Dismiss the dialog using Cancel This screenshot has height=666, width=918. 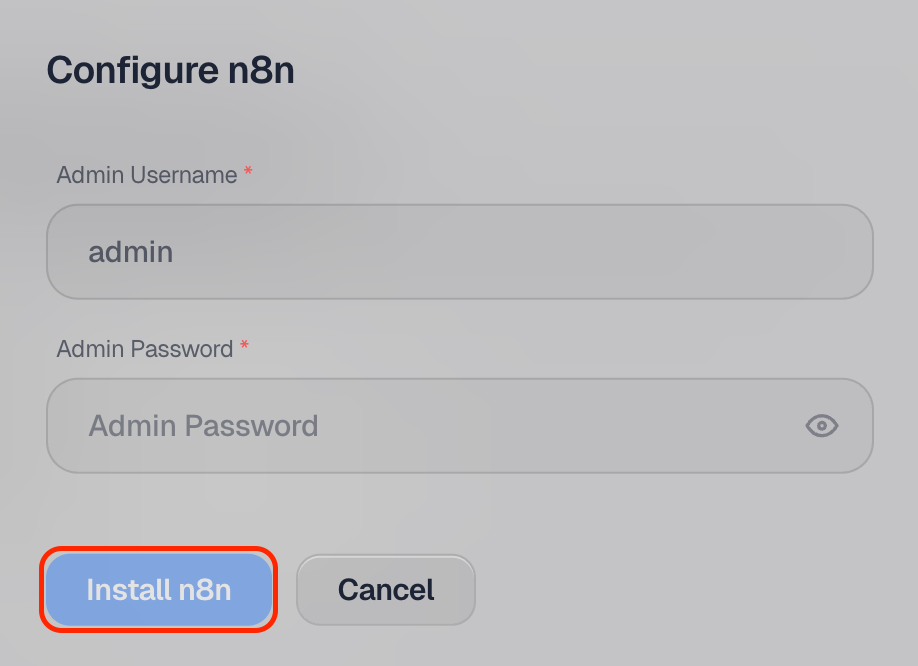tap(386, 589)
